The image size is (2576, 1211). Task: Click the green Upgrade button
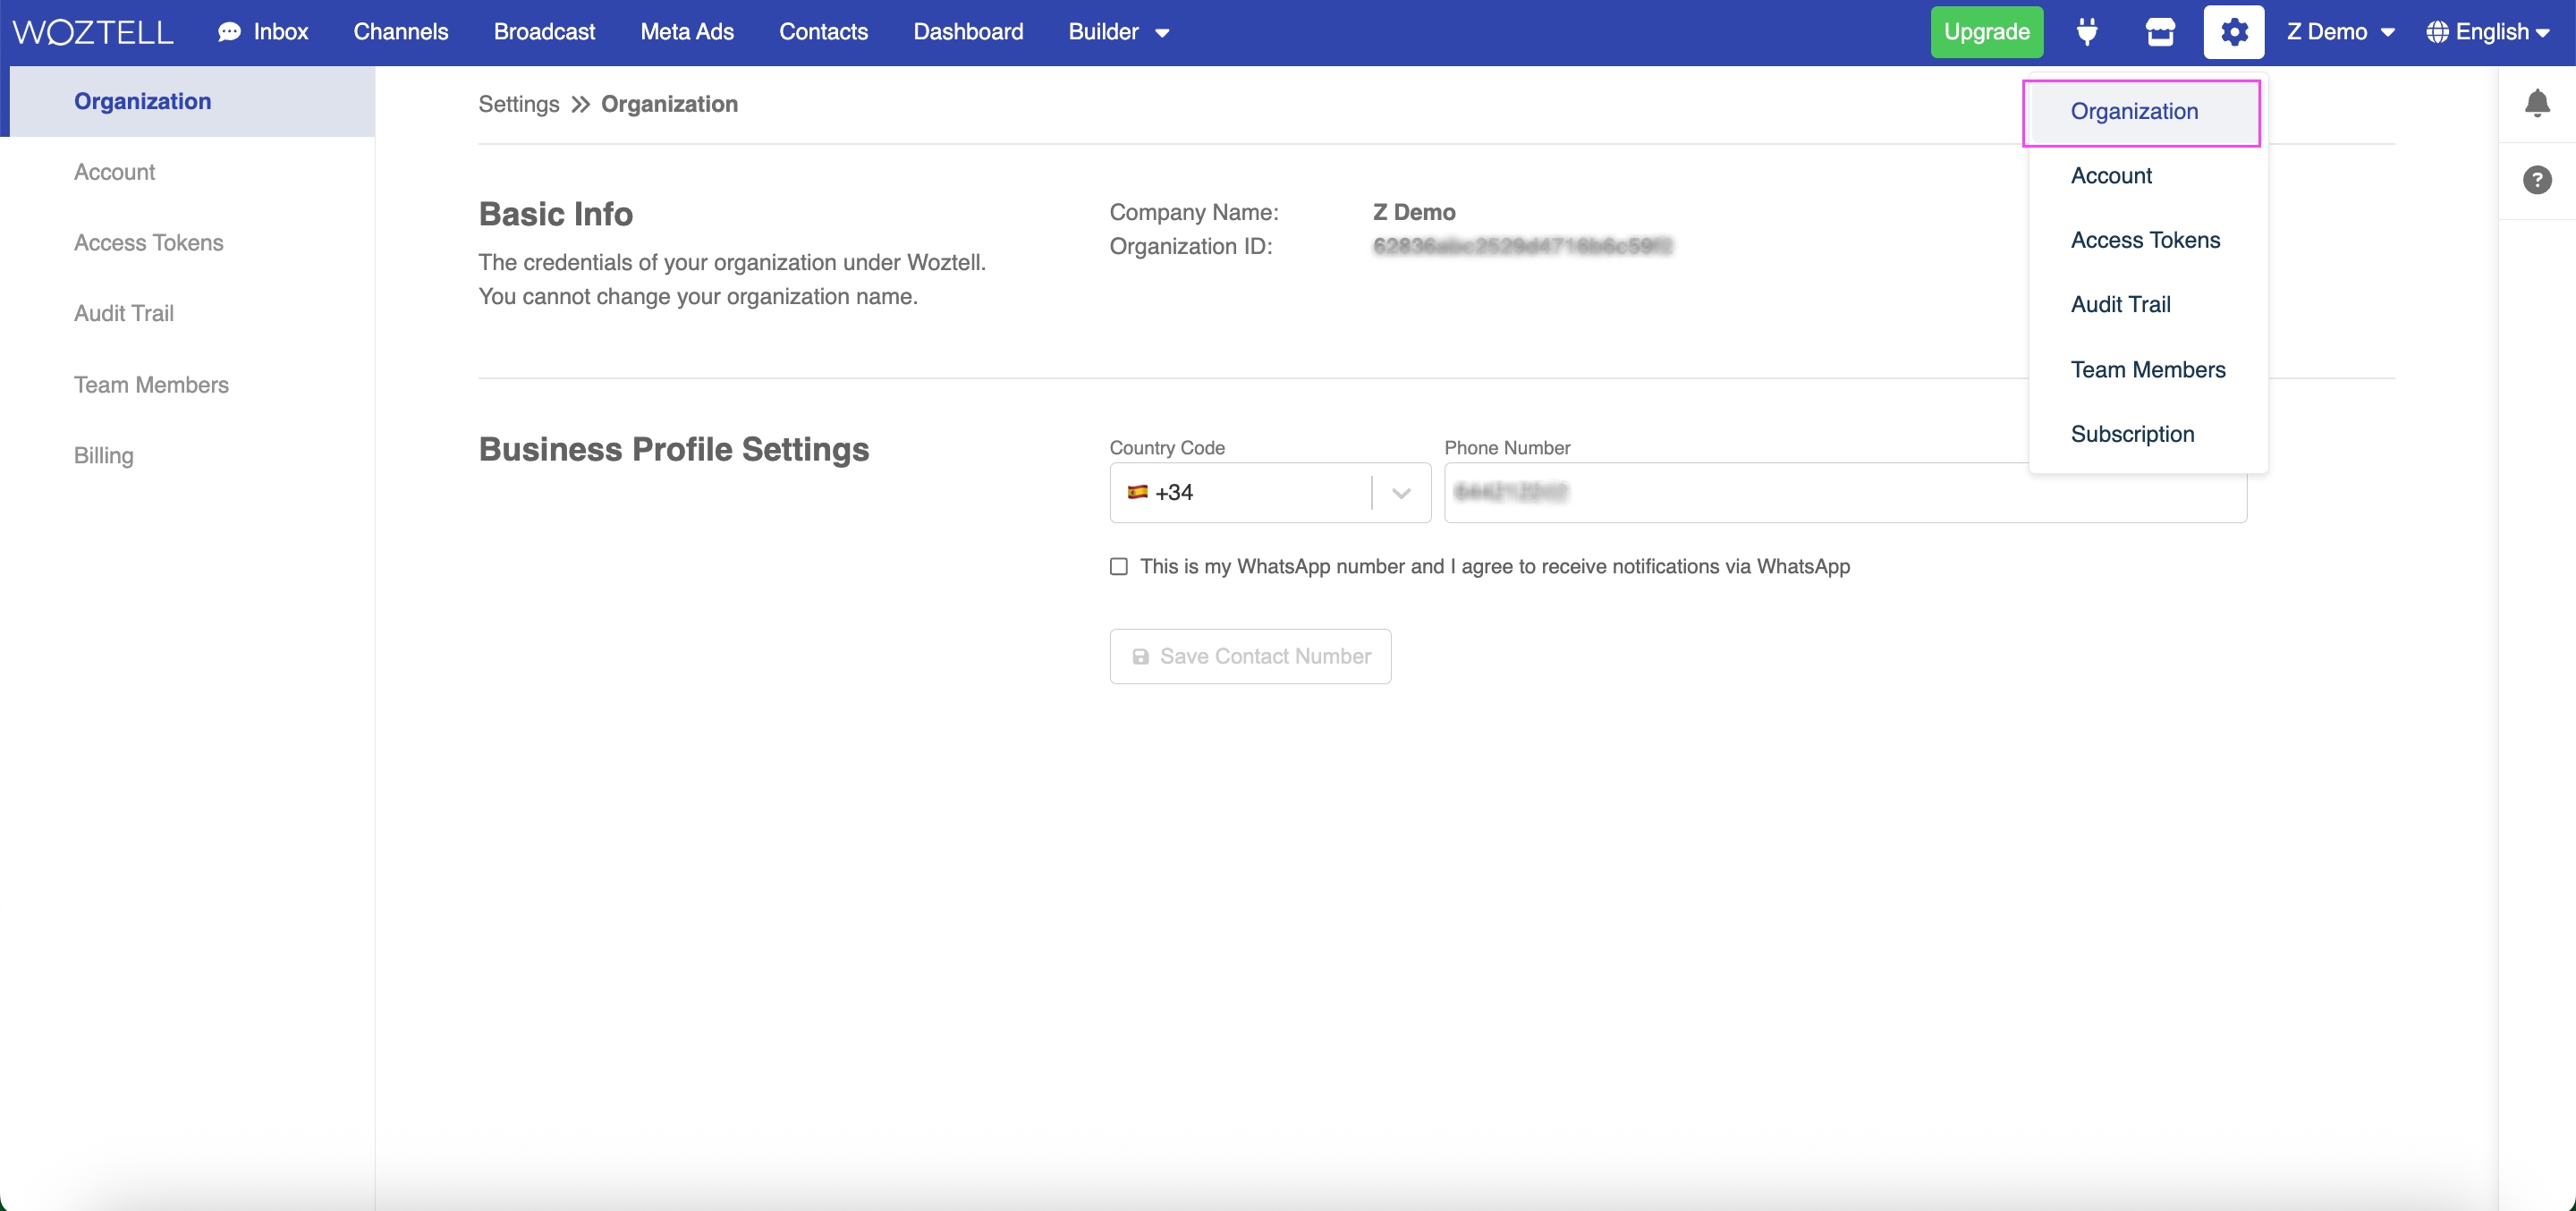point(1986,32)
